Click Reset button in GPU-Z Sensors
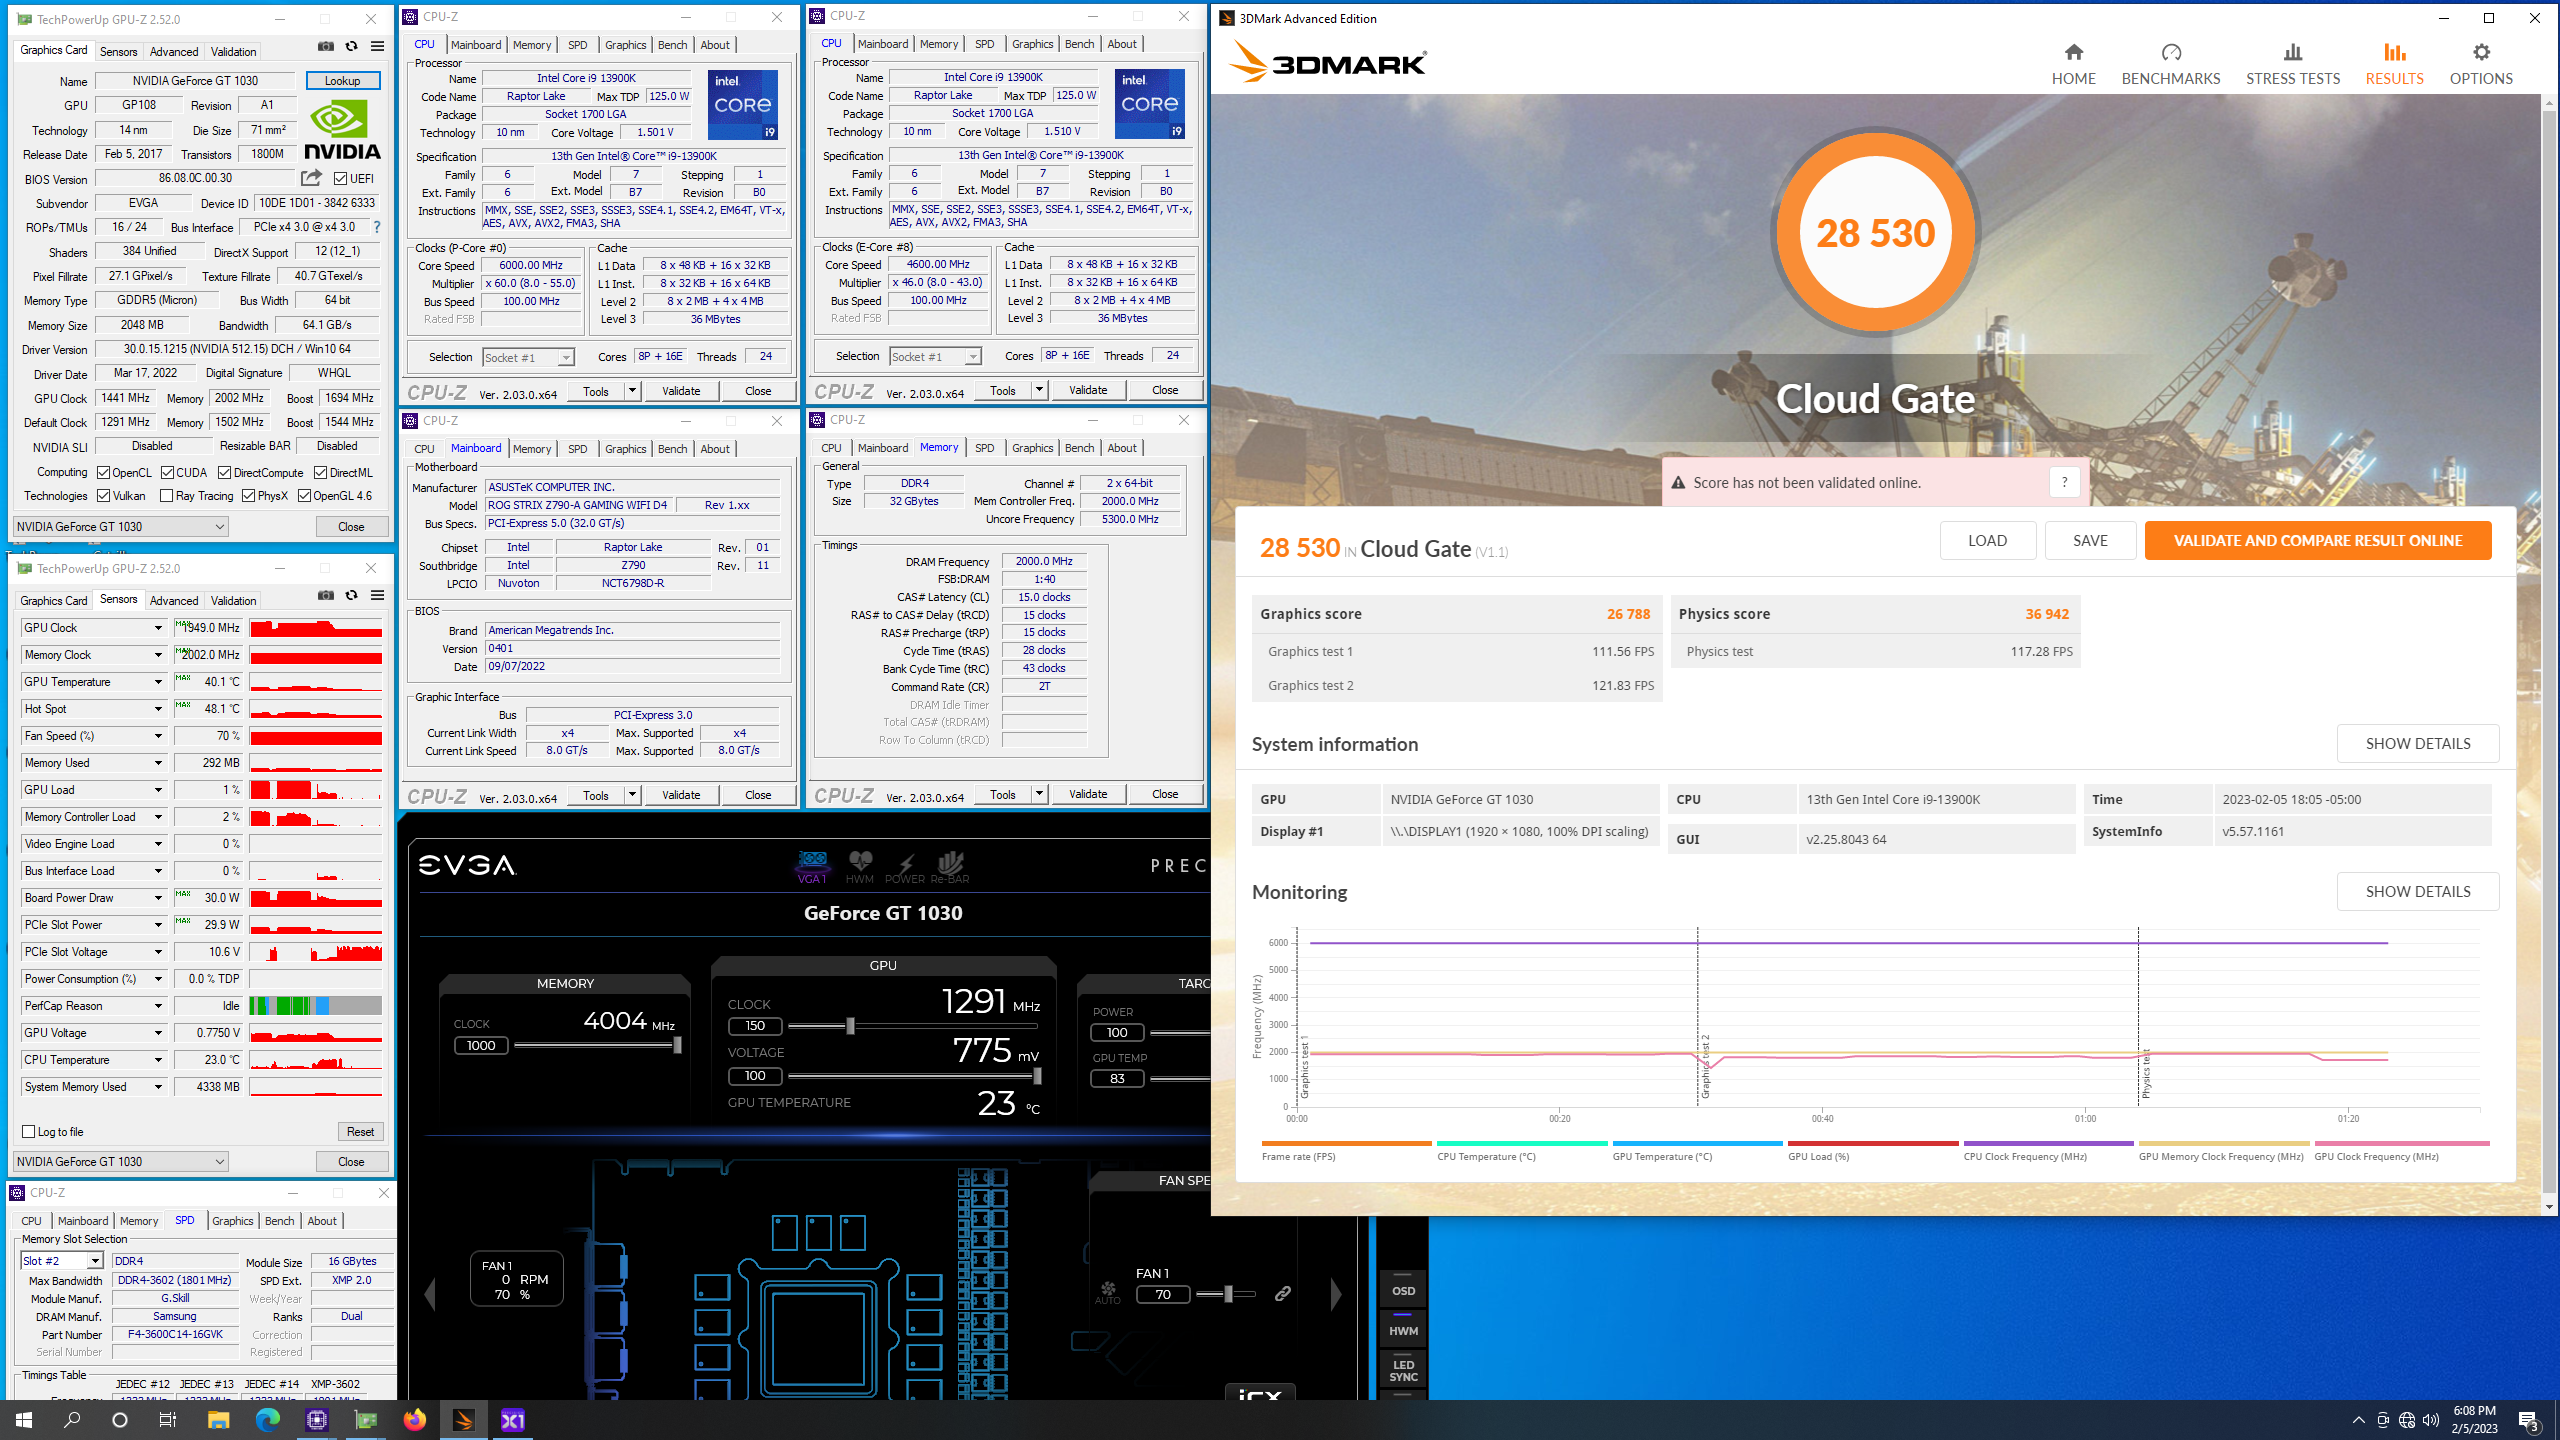The width and height of the screenshot is (2560, 1440). (360, 1131)
